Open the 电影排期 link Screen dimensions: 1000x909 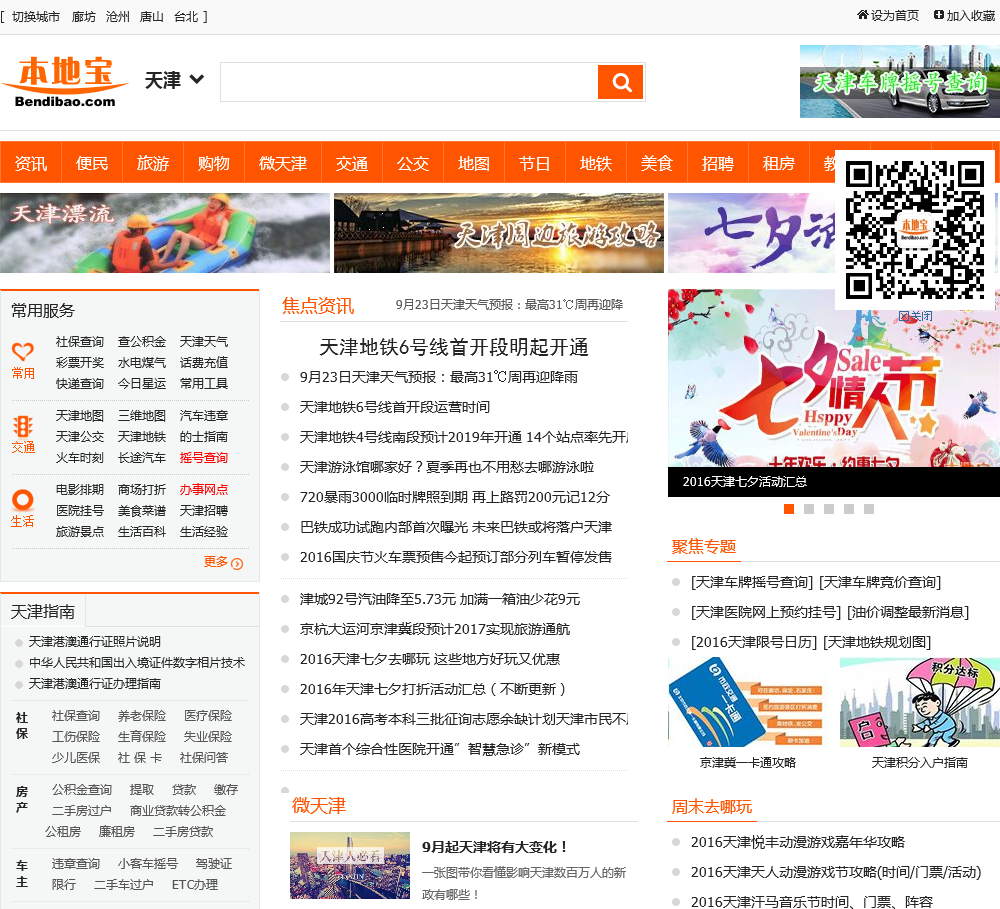pyautogui.click(x=80, y=489)
